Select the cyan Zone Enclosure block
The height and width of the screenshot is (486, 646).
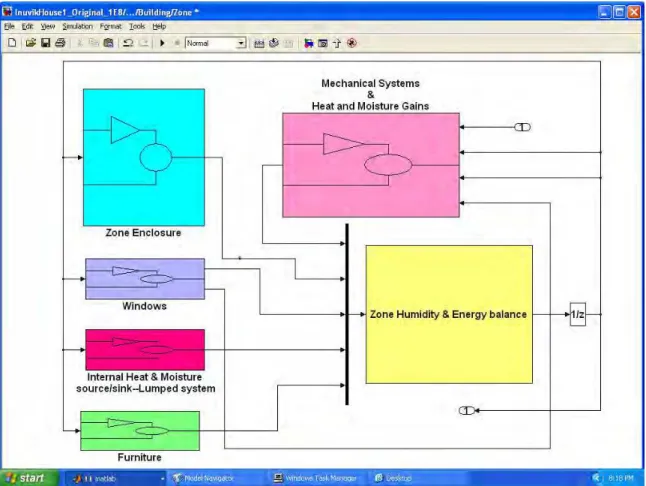[x=144, y=157]
